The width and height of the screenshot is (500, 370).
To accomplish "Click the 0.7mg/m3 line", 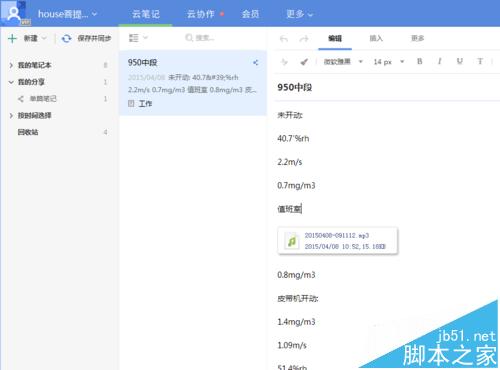I will click(x=296, y=185).
